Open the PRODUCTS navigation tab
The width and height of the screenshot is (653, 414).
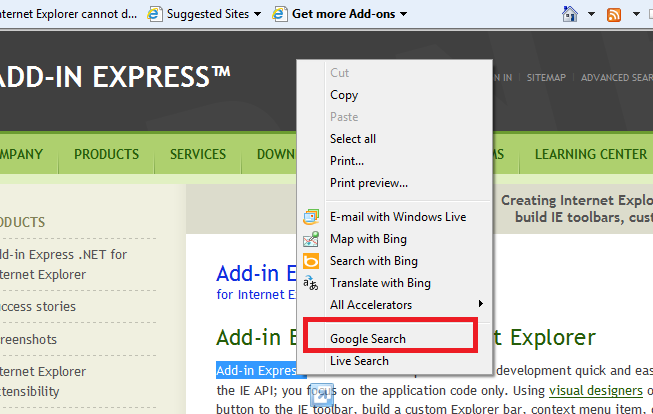pyautogui.click(x=107, y=154)
